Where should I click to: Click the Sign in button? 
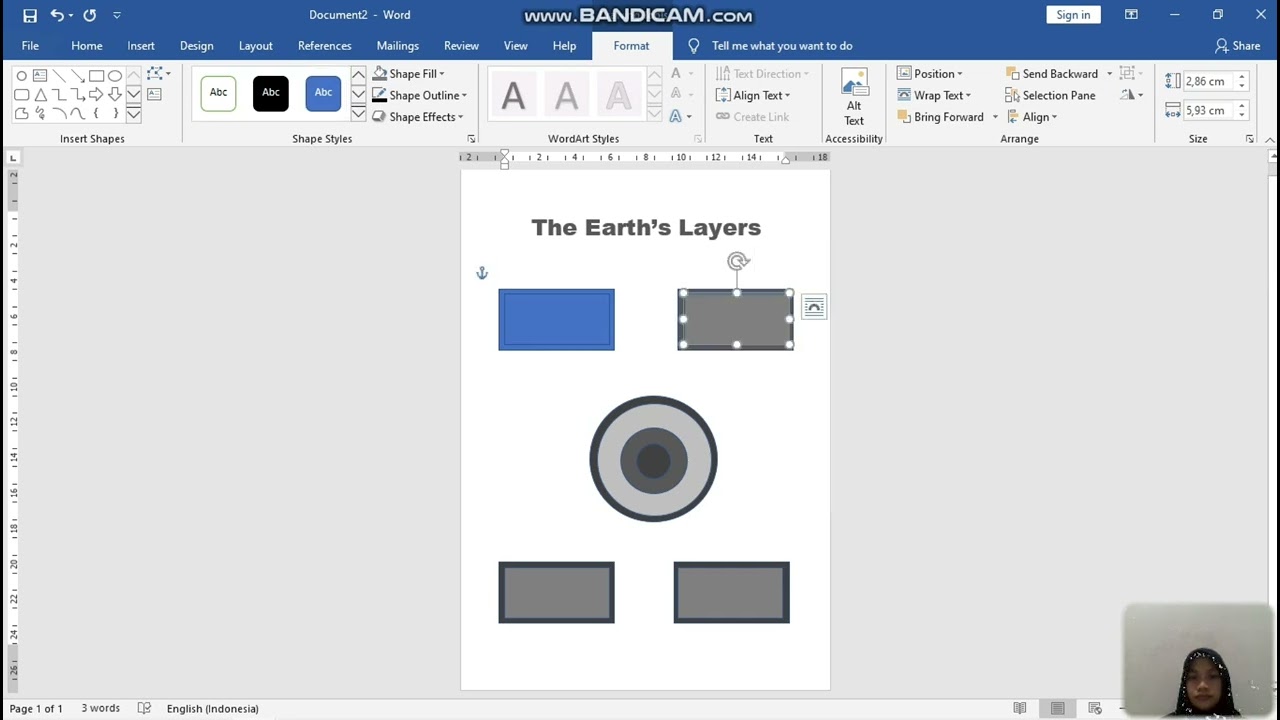[1073, 15]
